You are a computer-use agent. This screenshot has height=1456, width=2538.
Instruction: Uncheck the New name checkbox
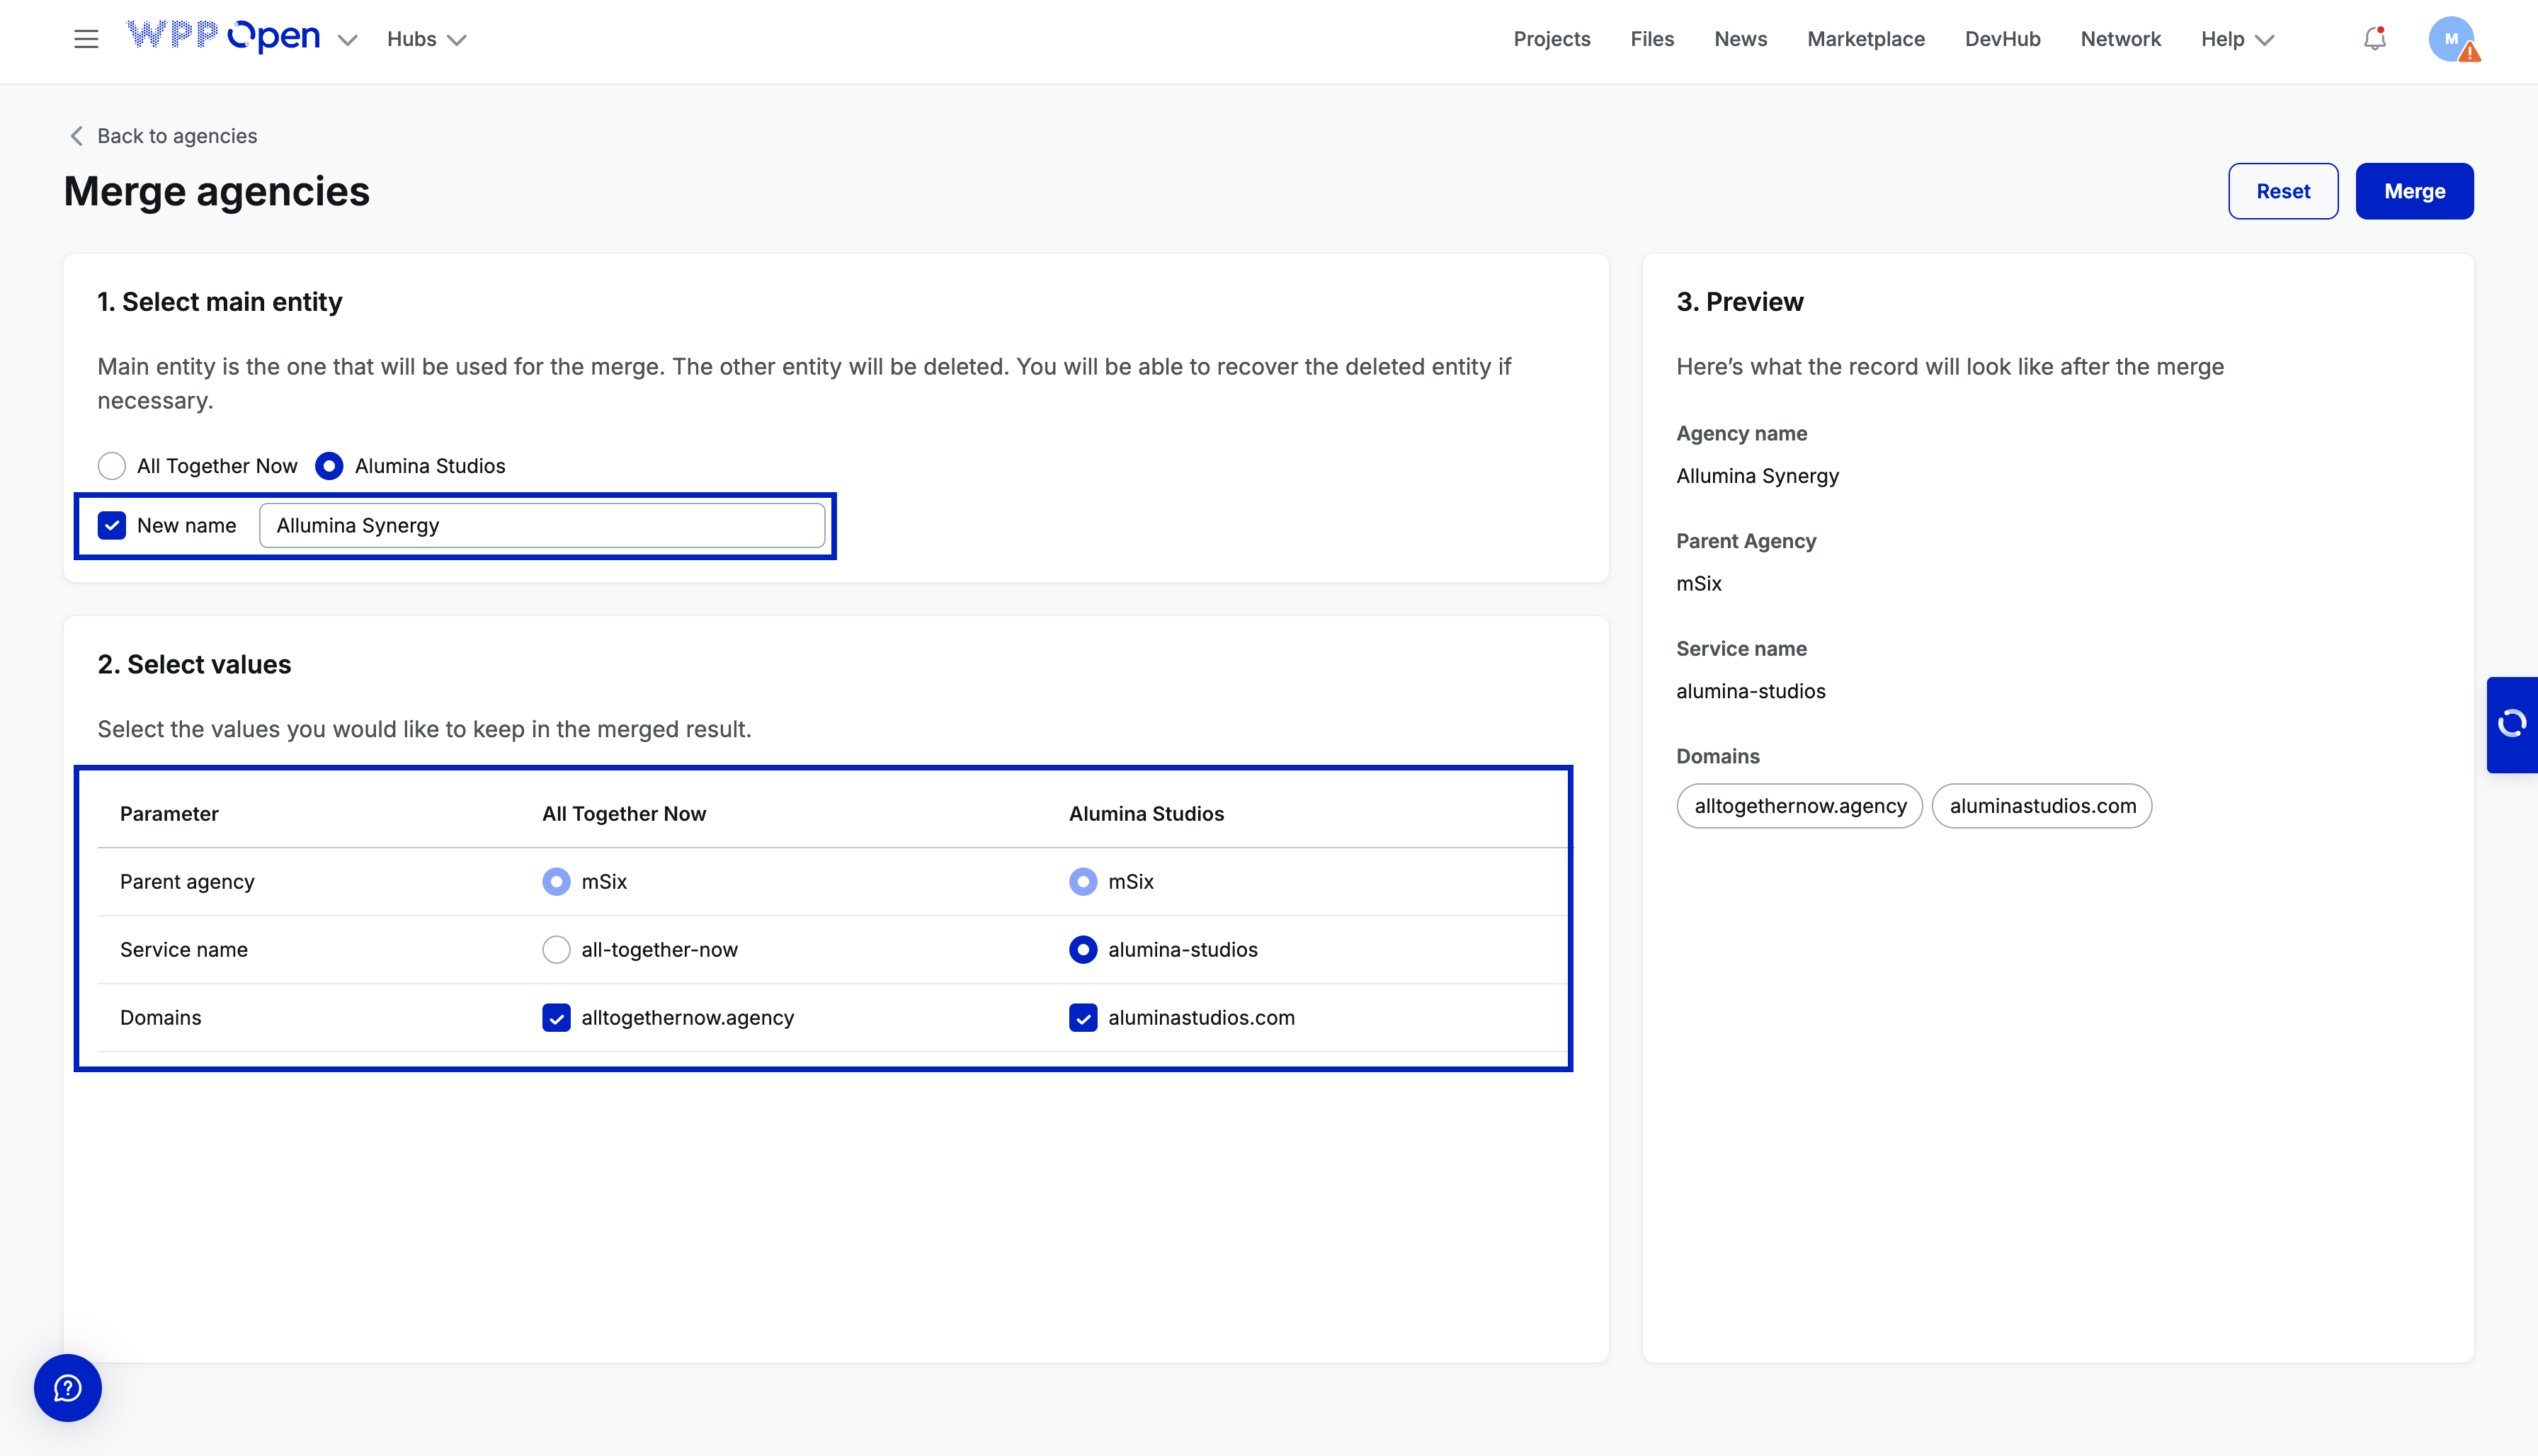point(112,525)
